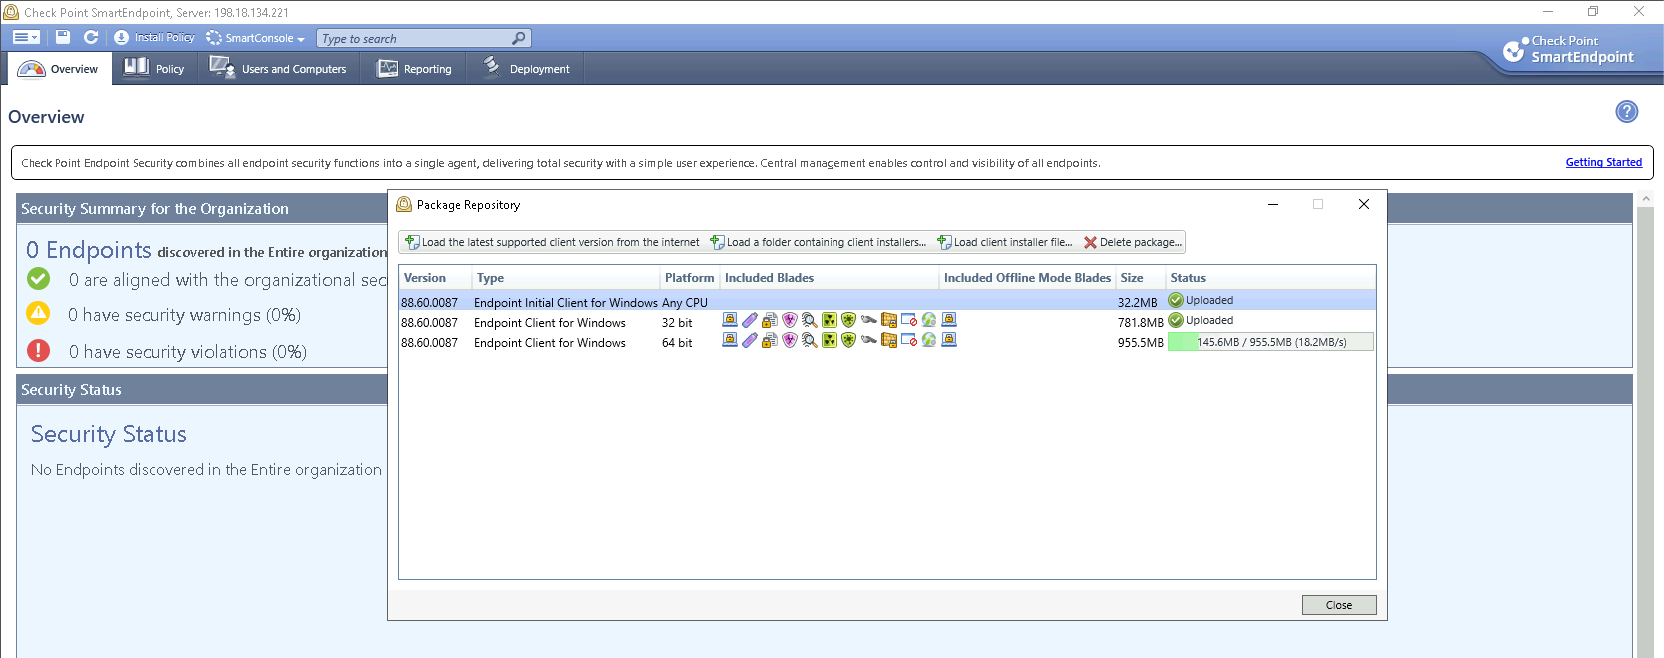1664x658 pixels.
Task: Click the 64 bit upload progress bar
Action: coord(1270,342)
